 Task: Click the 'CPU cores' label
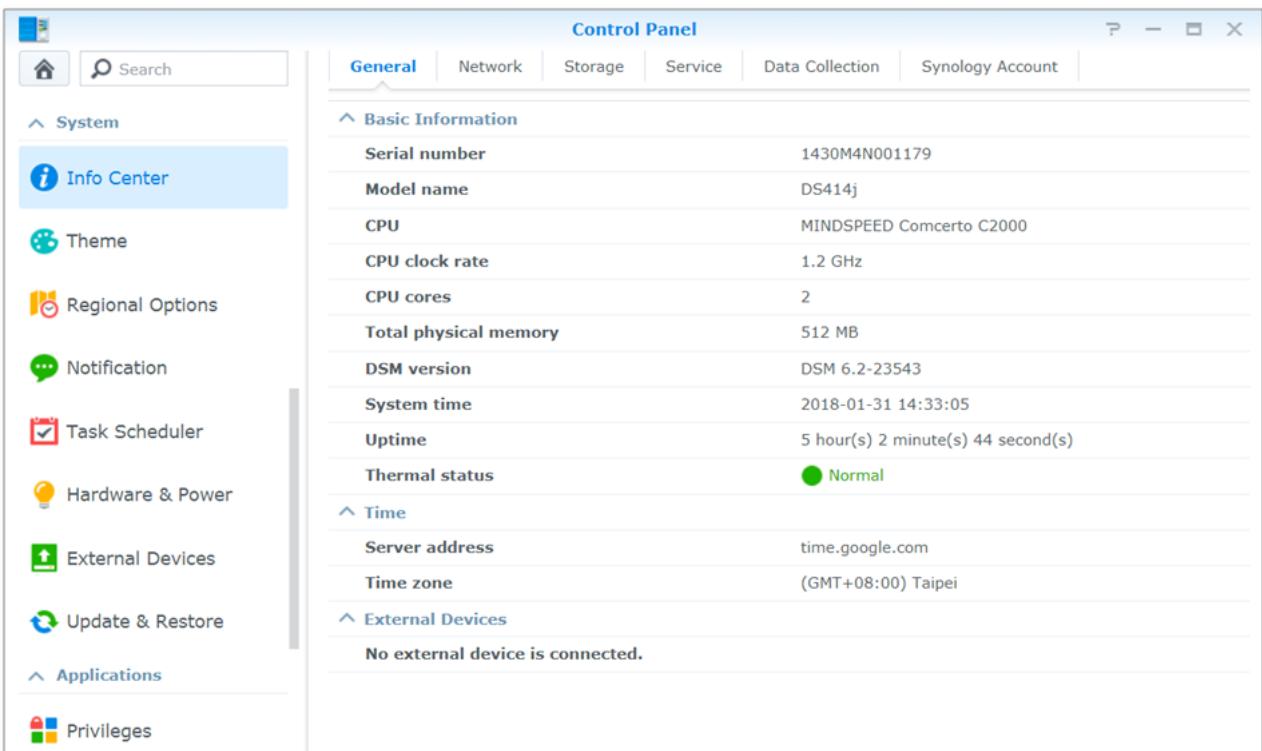408,297
